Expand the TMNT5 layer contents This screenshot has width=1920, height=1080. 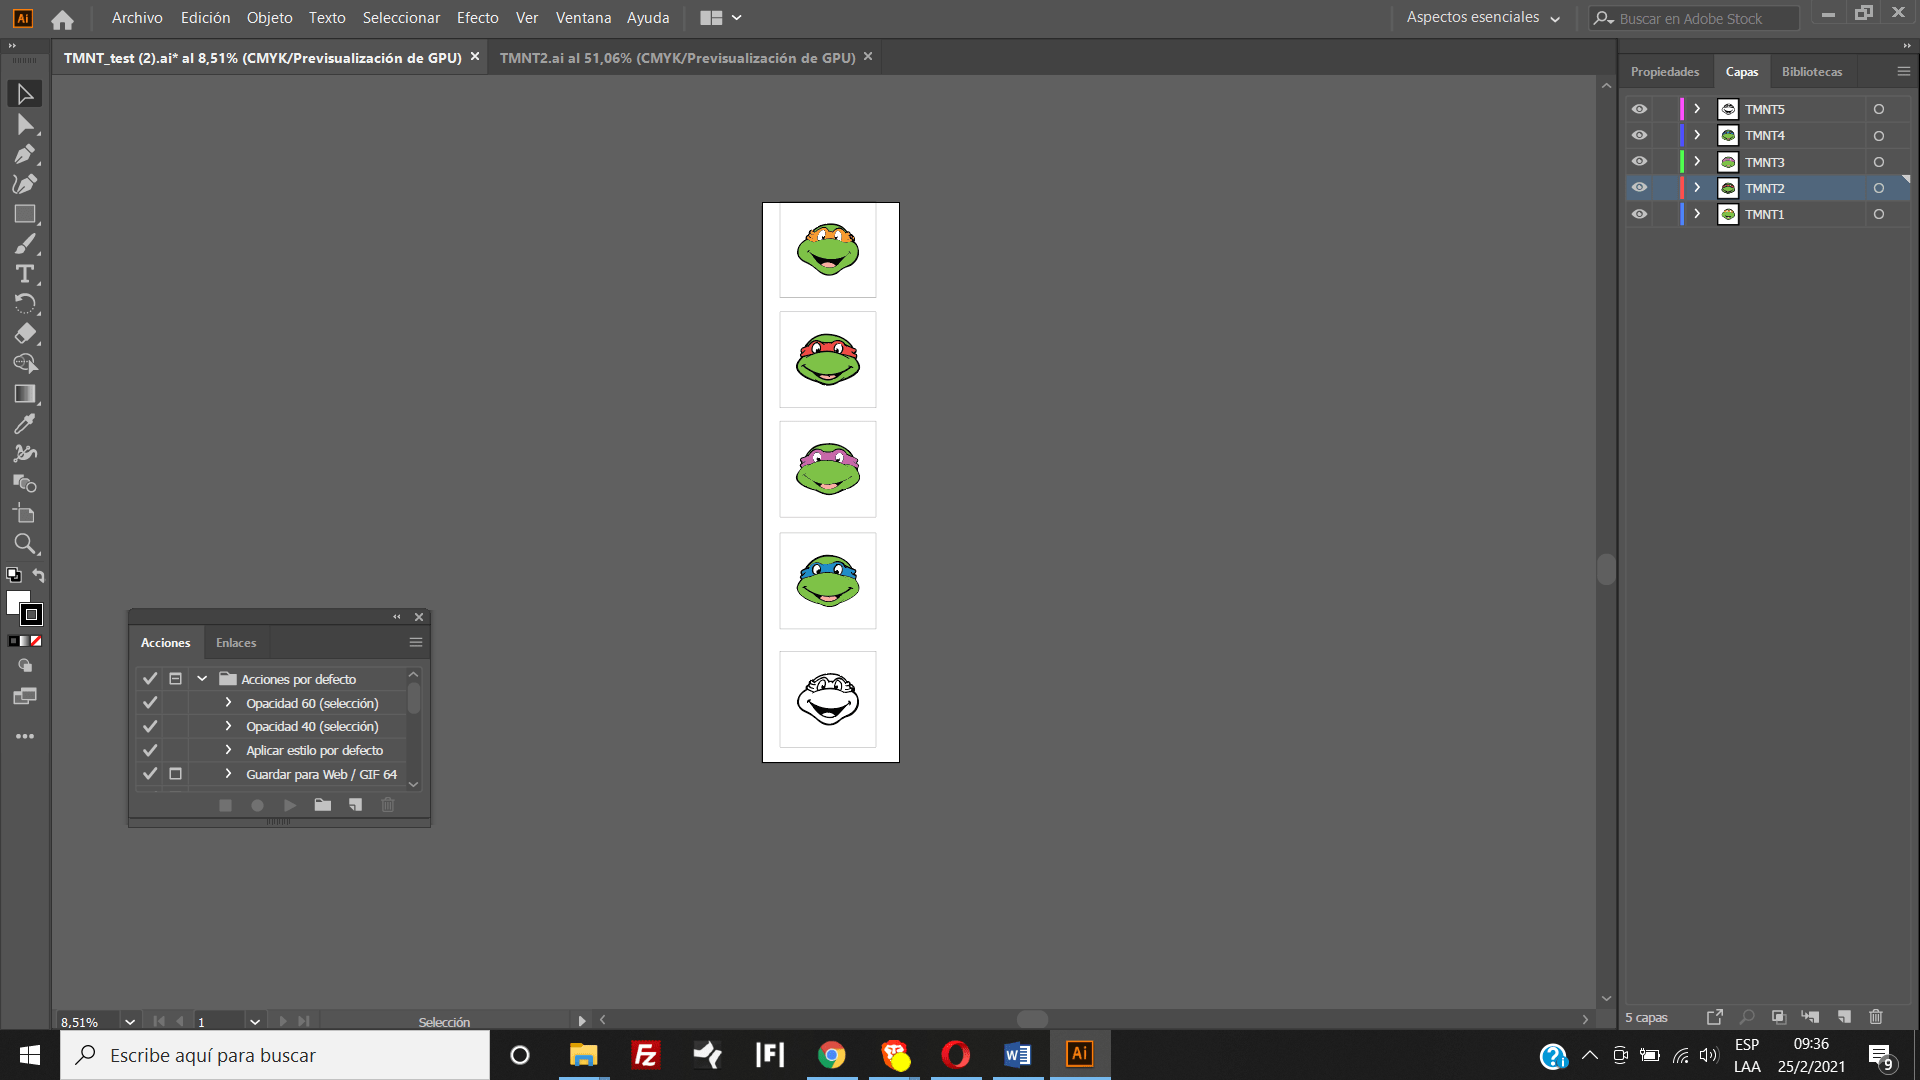[1696, 109]
